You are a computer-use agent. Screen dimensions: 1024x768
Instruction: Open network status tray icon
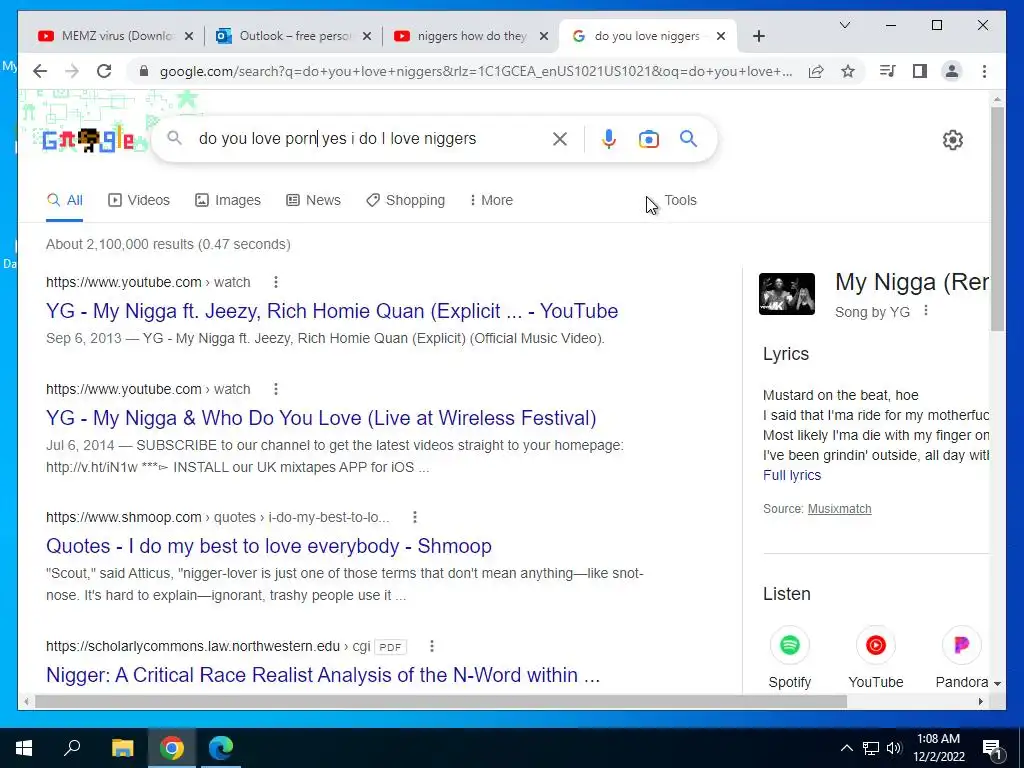tap(871, 748)
